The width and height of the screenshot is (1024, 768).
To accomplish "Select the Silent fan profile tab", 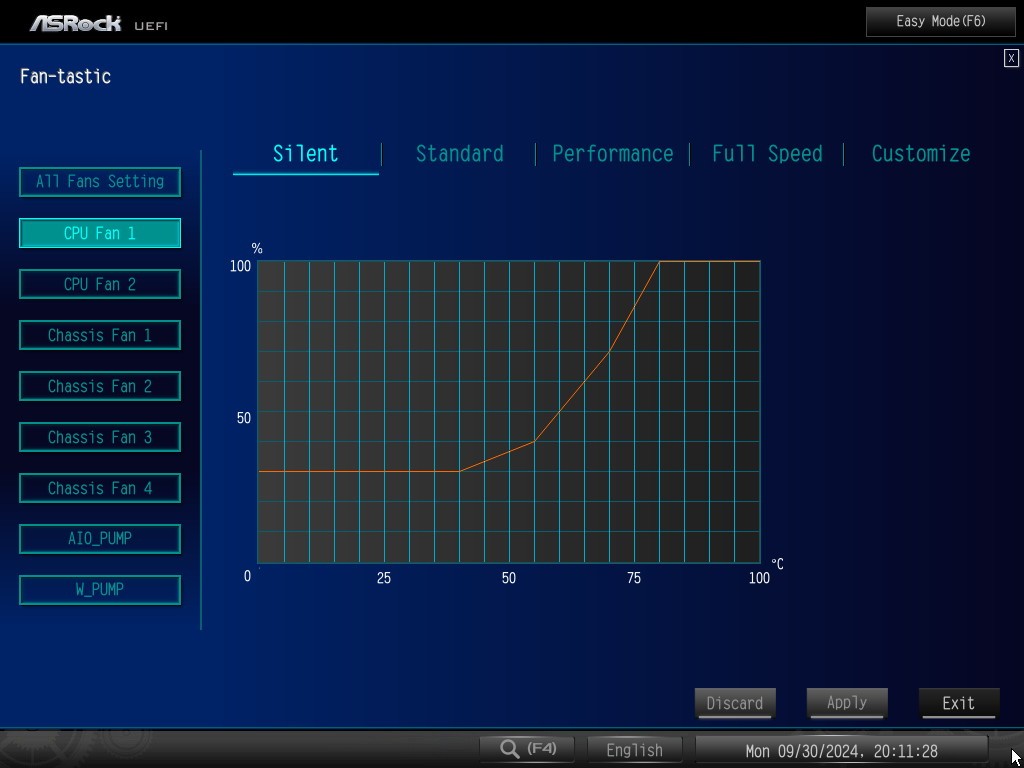I will [x=305, y=154].
